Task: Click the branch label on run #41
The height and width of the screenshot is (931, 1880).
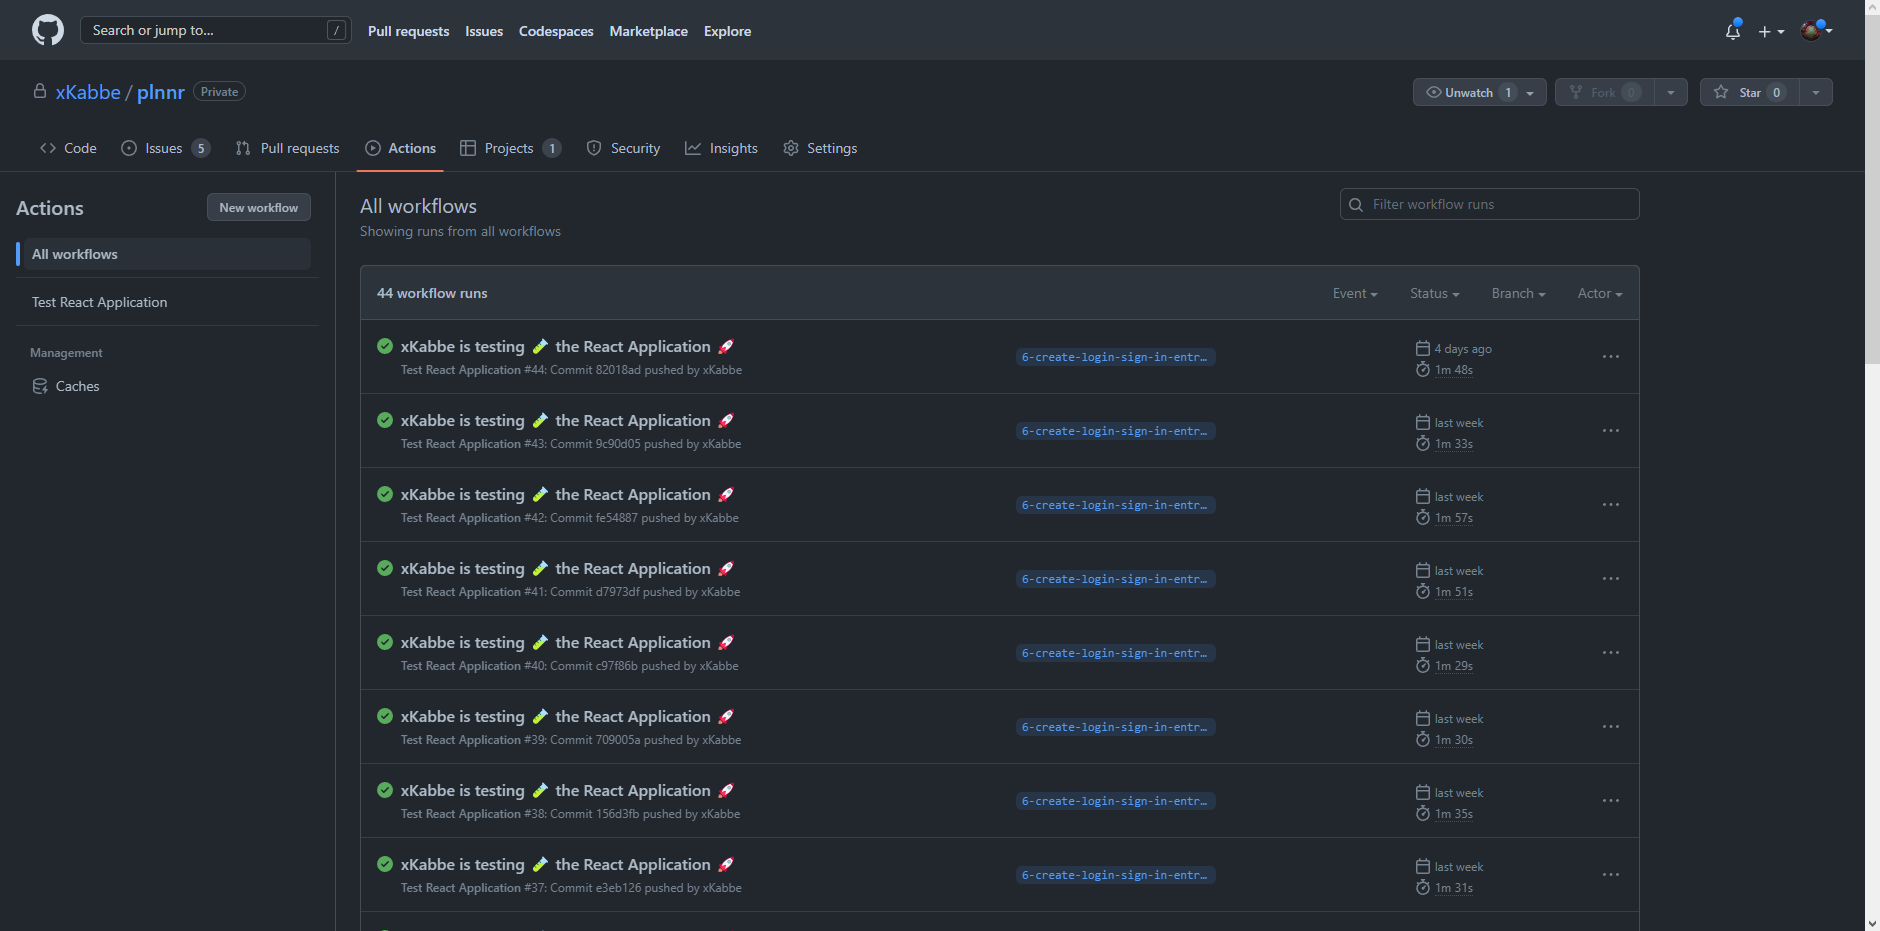Action: (1115, 579)
